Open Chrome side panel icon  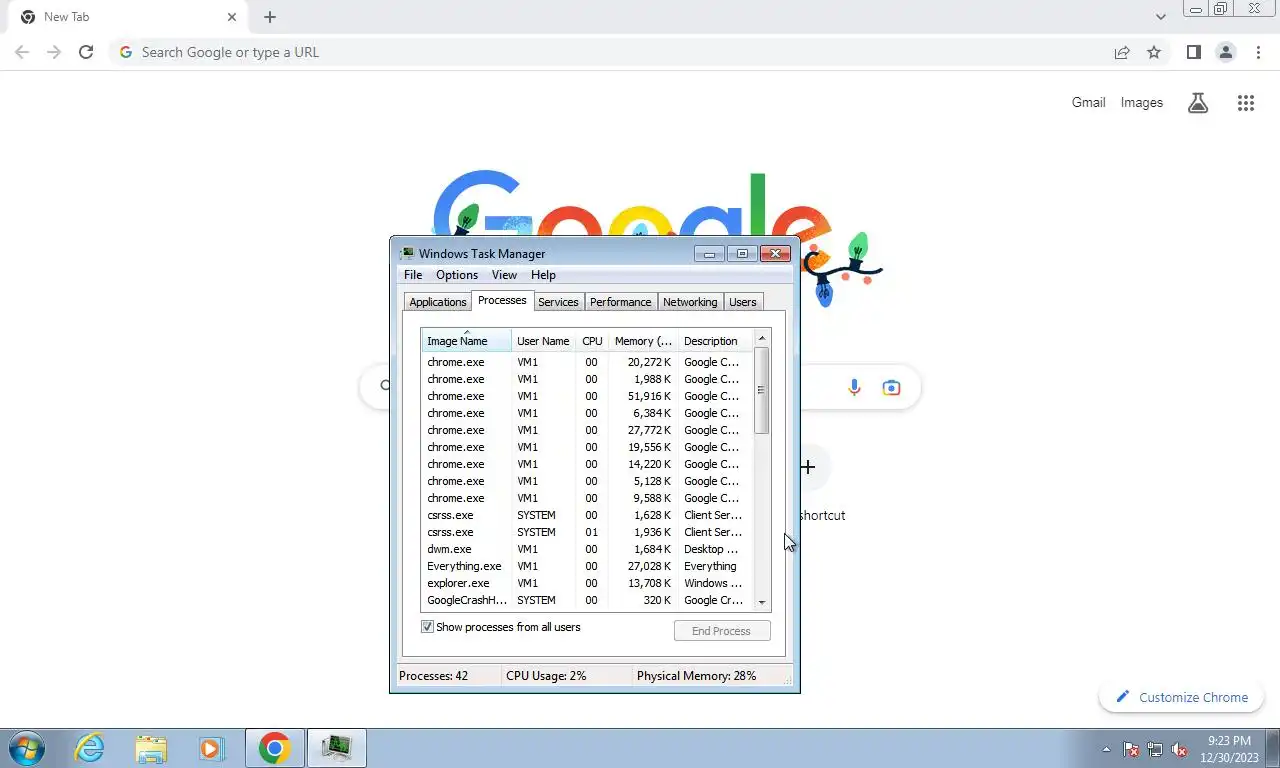click(1193, 52)
